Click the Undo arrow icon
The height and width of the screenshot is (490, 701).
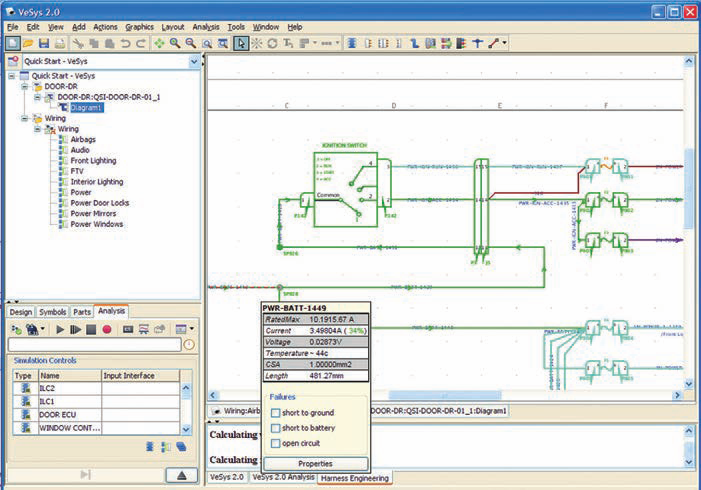pyautogui.click(x=126, y=43)
